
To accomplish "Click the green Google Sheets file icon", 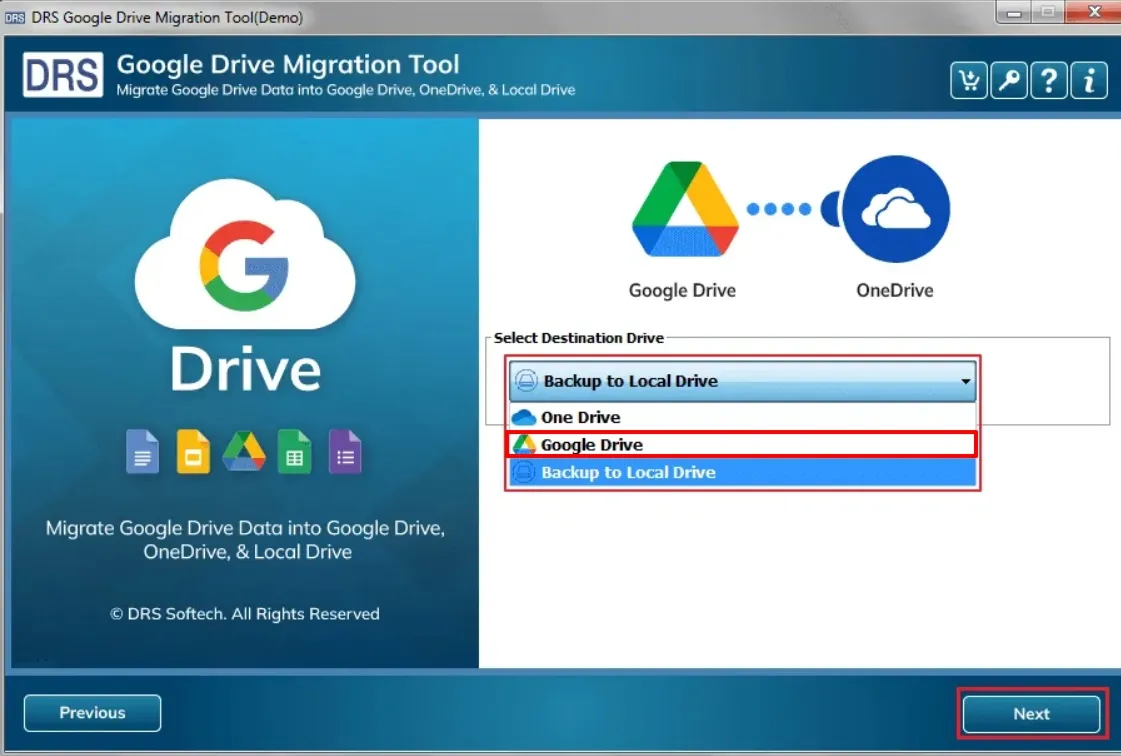I will (x=295, y=451).
